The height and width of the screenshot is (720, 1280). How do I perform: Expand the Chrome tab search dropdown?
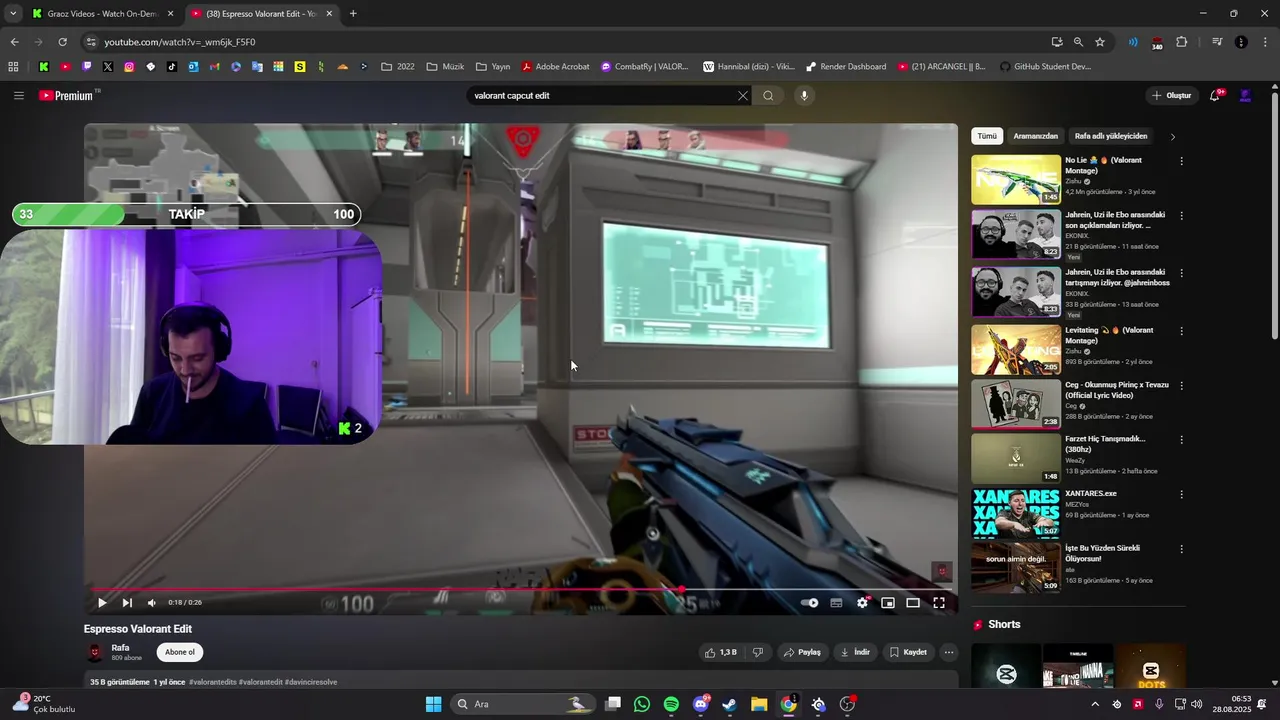(x=13, y=14)
